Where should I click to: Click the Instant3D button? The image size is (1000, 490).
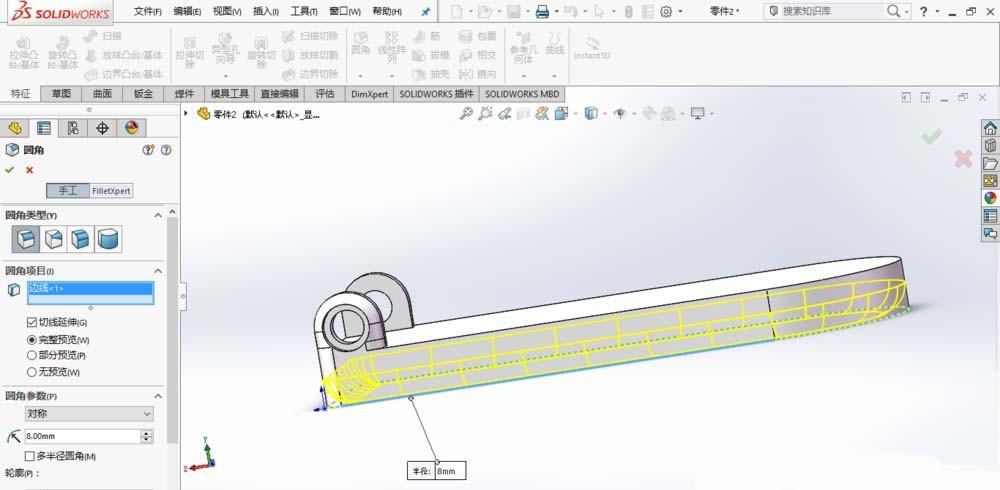592,48
